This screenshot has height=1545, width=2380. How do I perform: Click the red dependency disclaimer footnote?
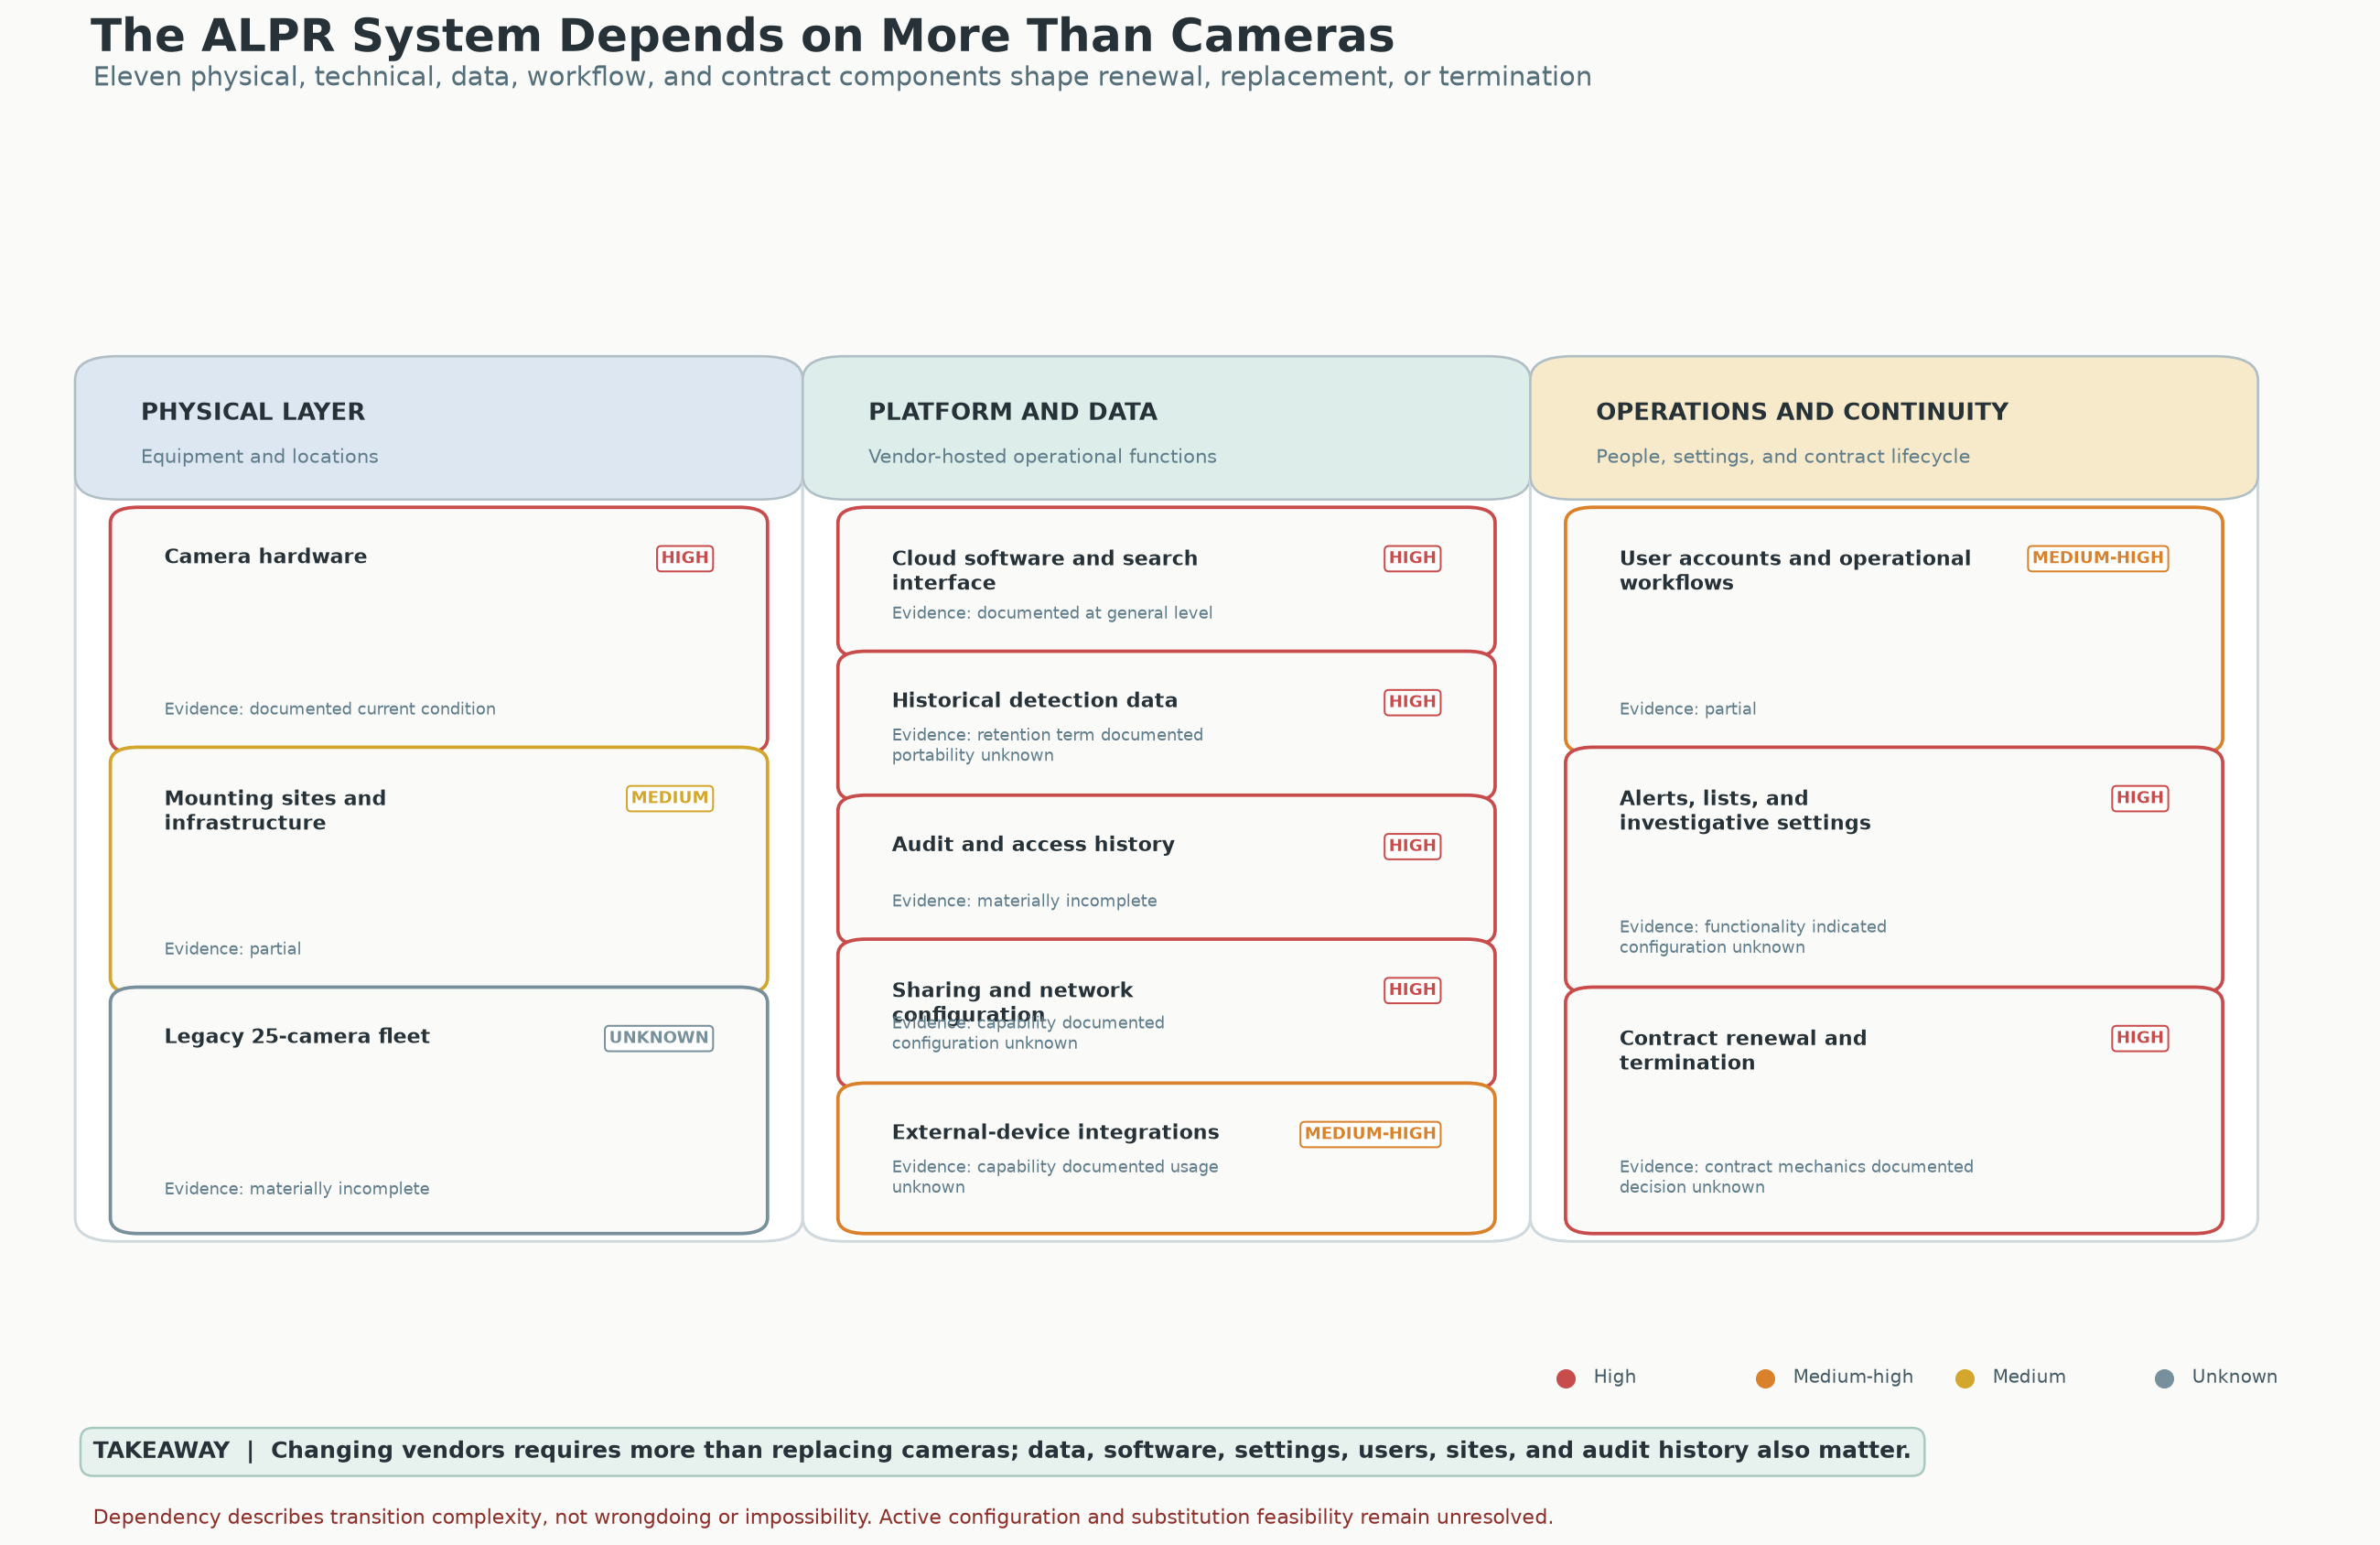point(823,1517)
